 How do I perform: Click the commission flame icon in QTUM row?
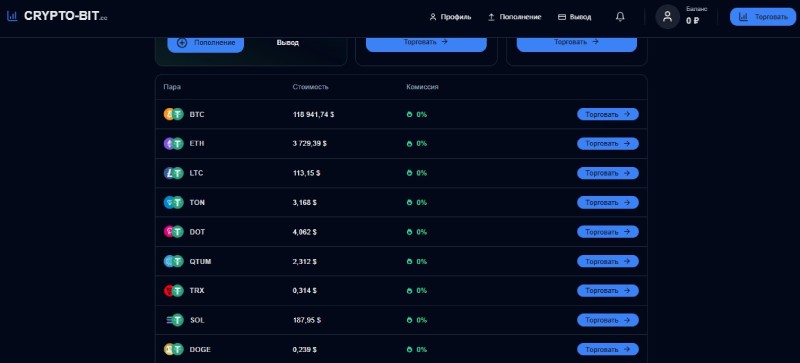(409, 261)
